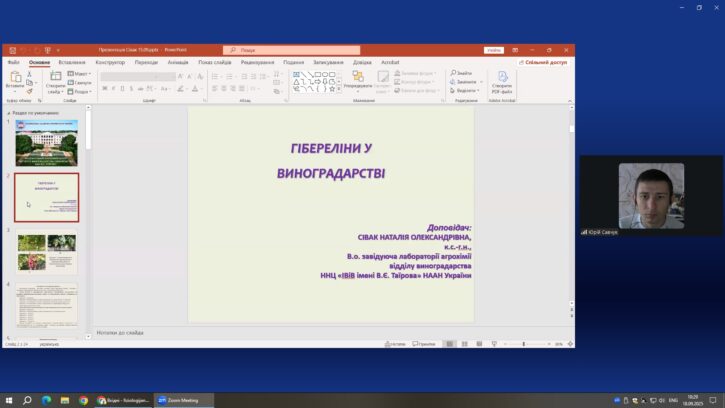Open the Вставлення (Insert) ribbon tab
The width and height of the screenshot is (725, 408).
(x=72, y=62)
